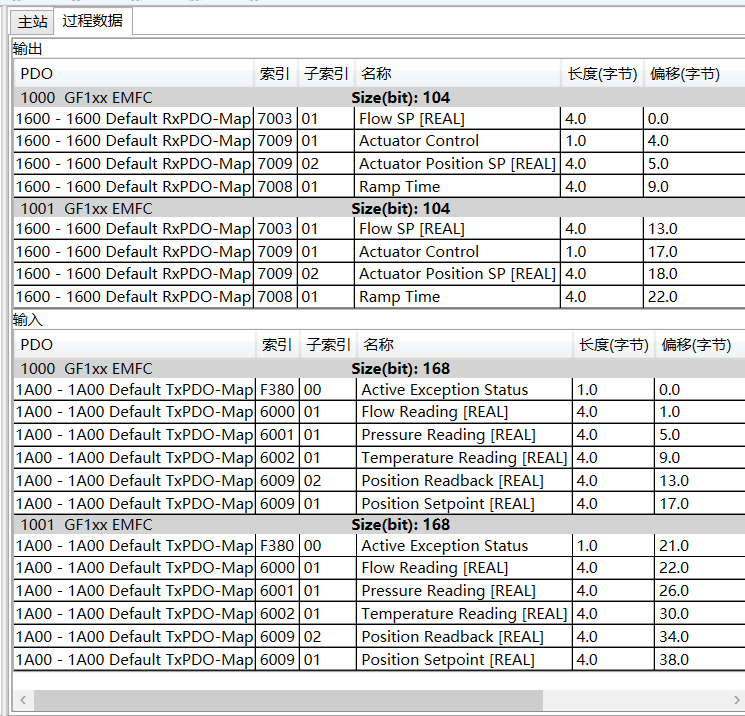Click Flow Reading [REAL] at offset 1.0
The width and height of the screenshot is (745, 716).
[x=434, y=412]
